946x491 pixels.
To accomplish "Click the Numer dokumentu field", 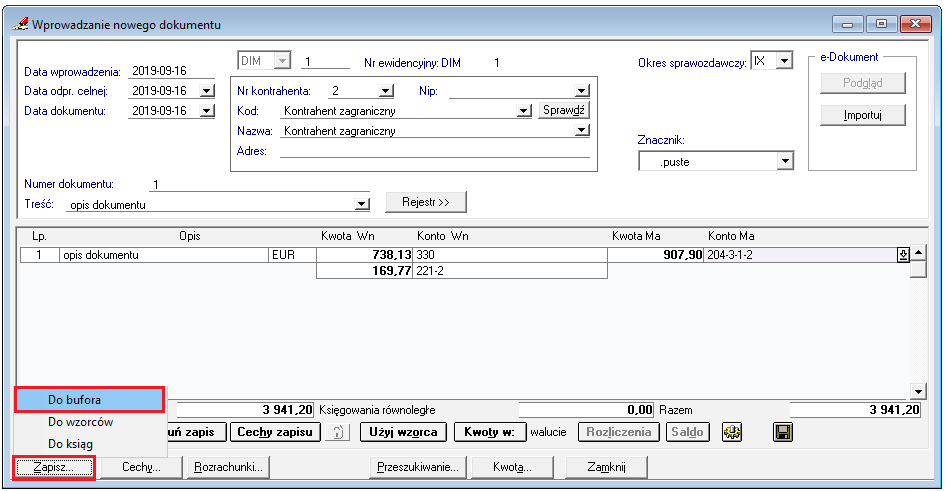I will coord(259,185).
